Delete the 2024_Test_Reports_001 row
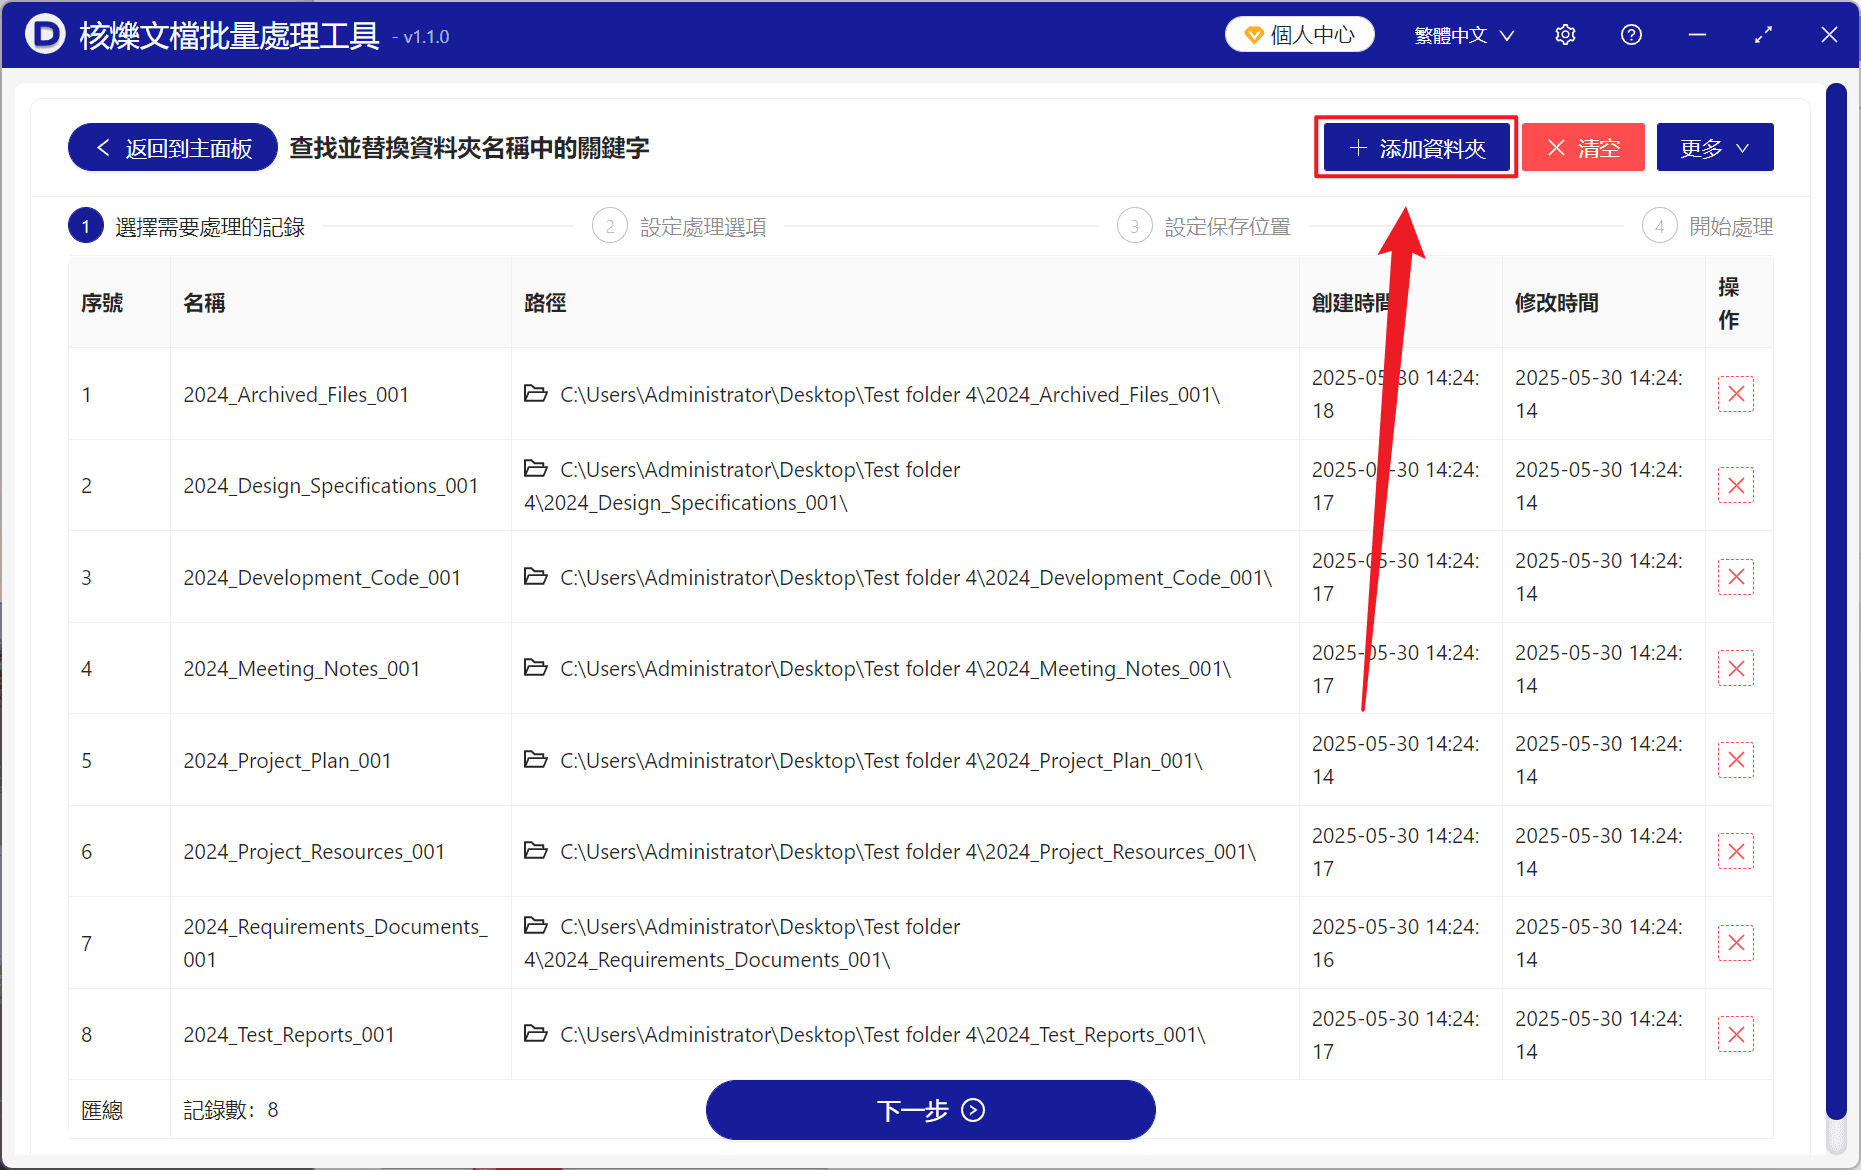Image resolution: width=1861 pixels, height=1170 pixels. 1736,1035
